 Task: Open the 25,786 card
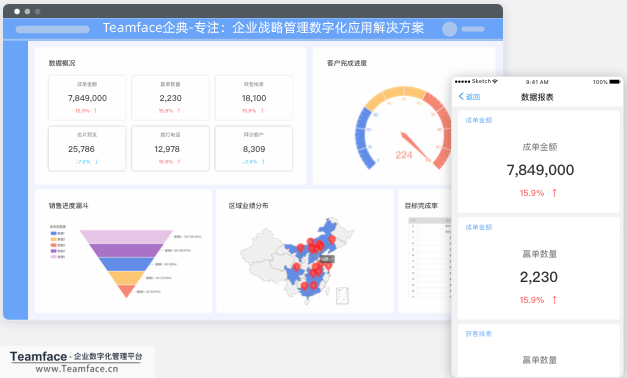pos(87,148)
